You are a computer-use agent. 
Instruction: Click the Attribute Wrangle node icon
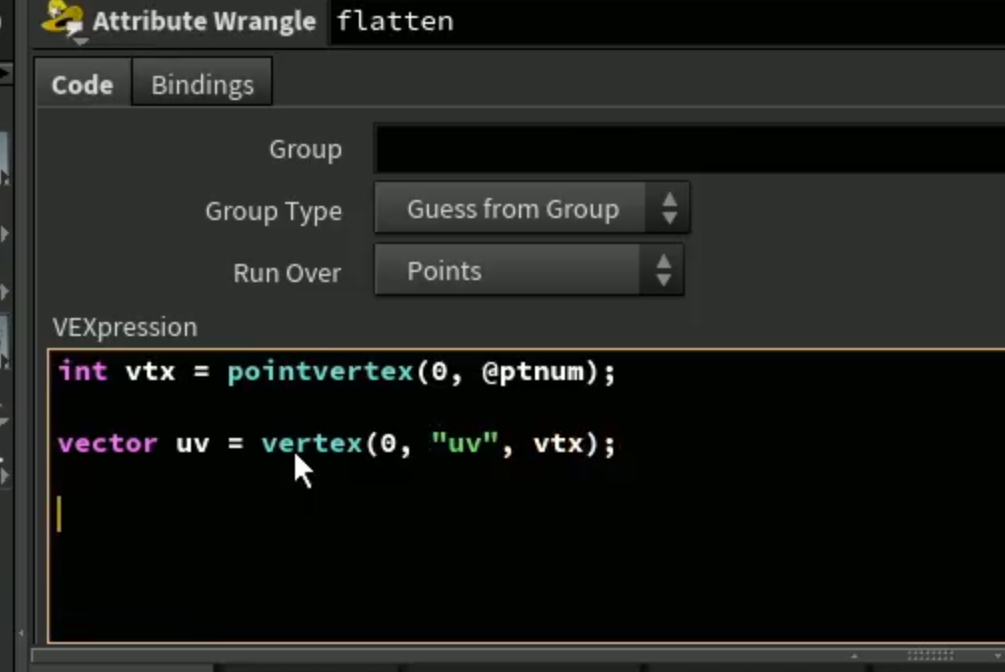63,21
